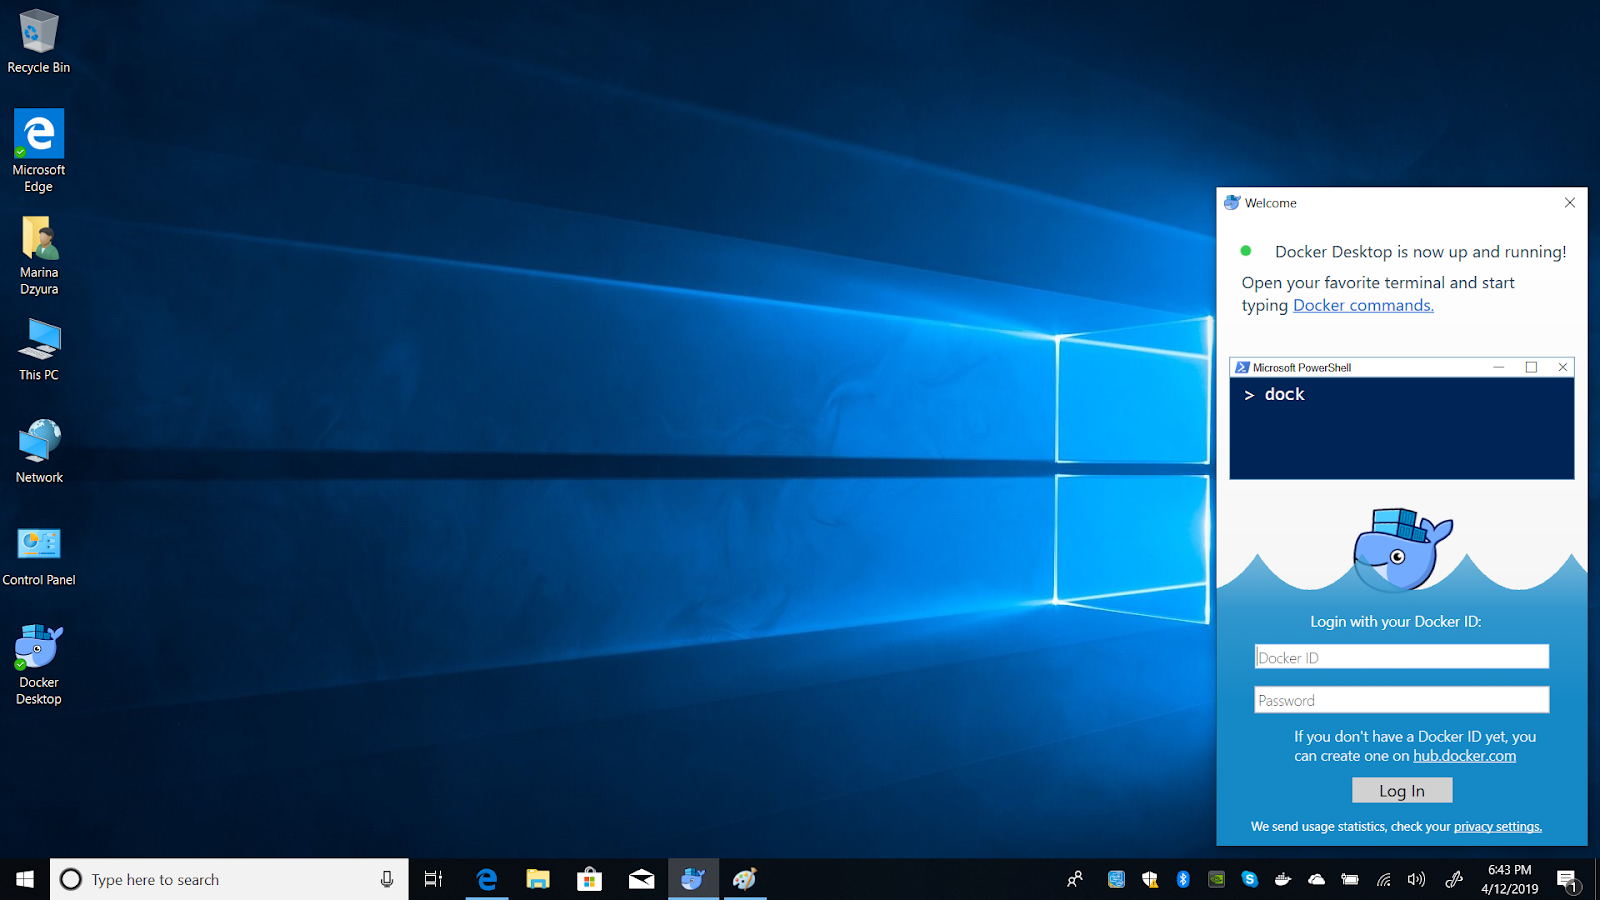Image resolution: width=1600 pixels, height=900 pixels.
Task: Click the Docker whale icon in system tray
Action: tap(1283, 880)
